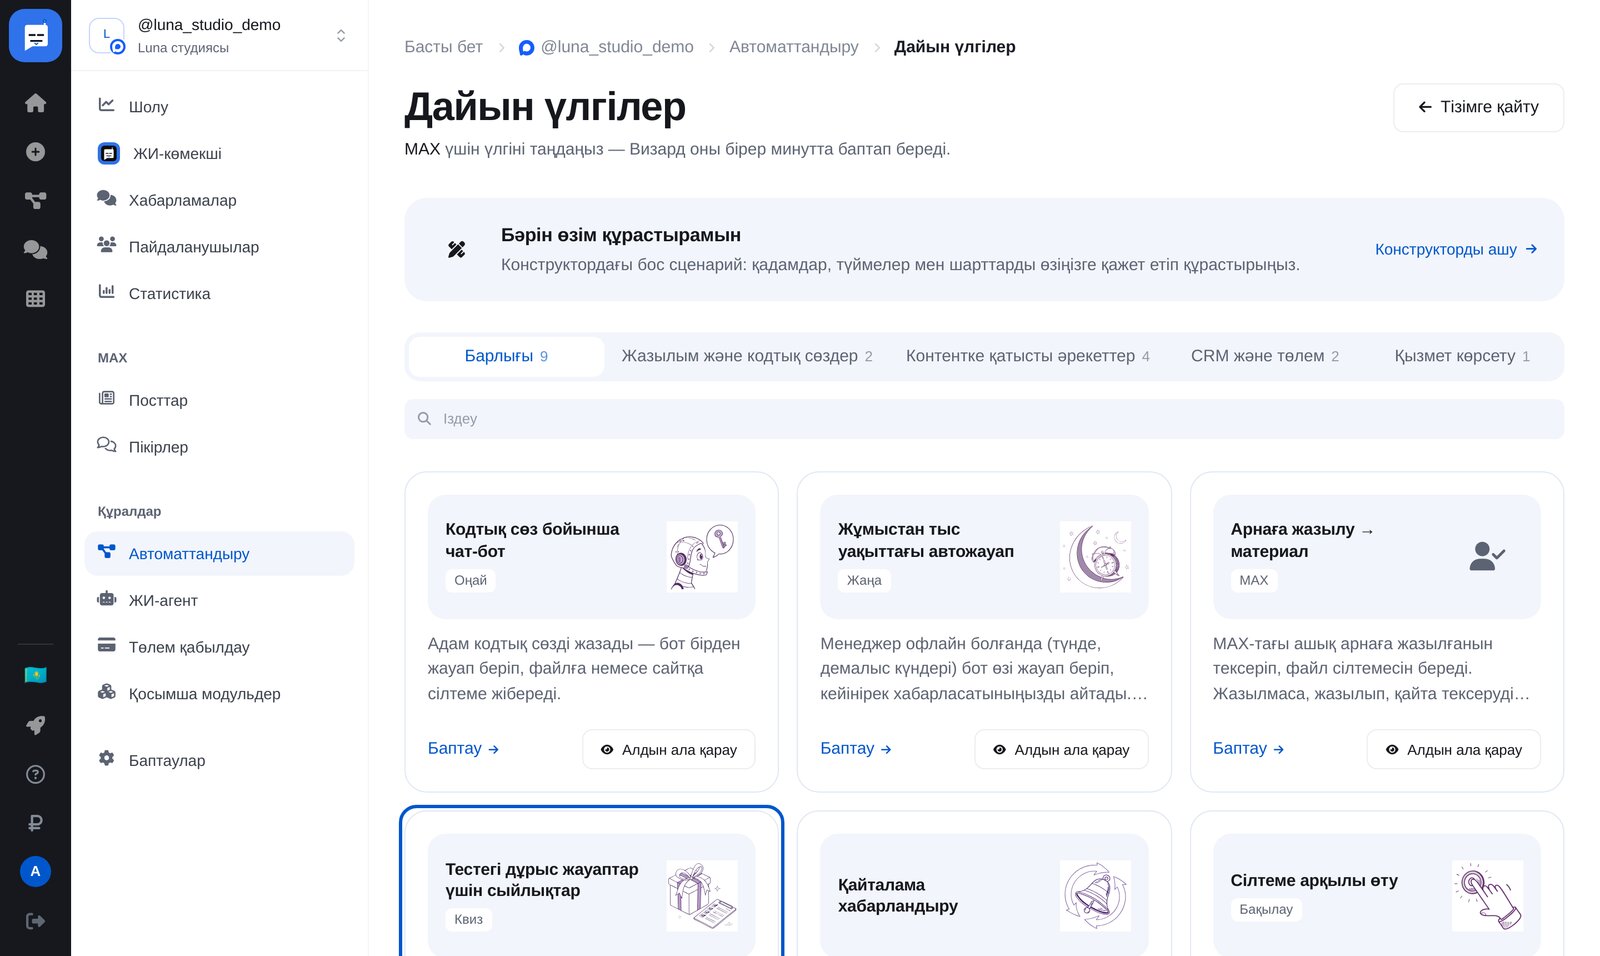Screen dimensions: 1600x956
Task: Click the logout icon at rail bottom
Action: (35, 921)
